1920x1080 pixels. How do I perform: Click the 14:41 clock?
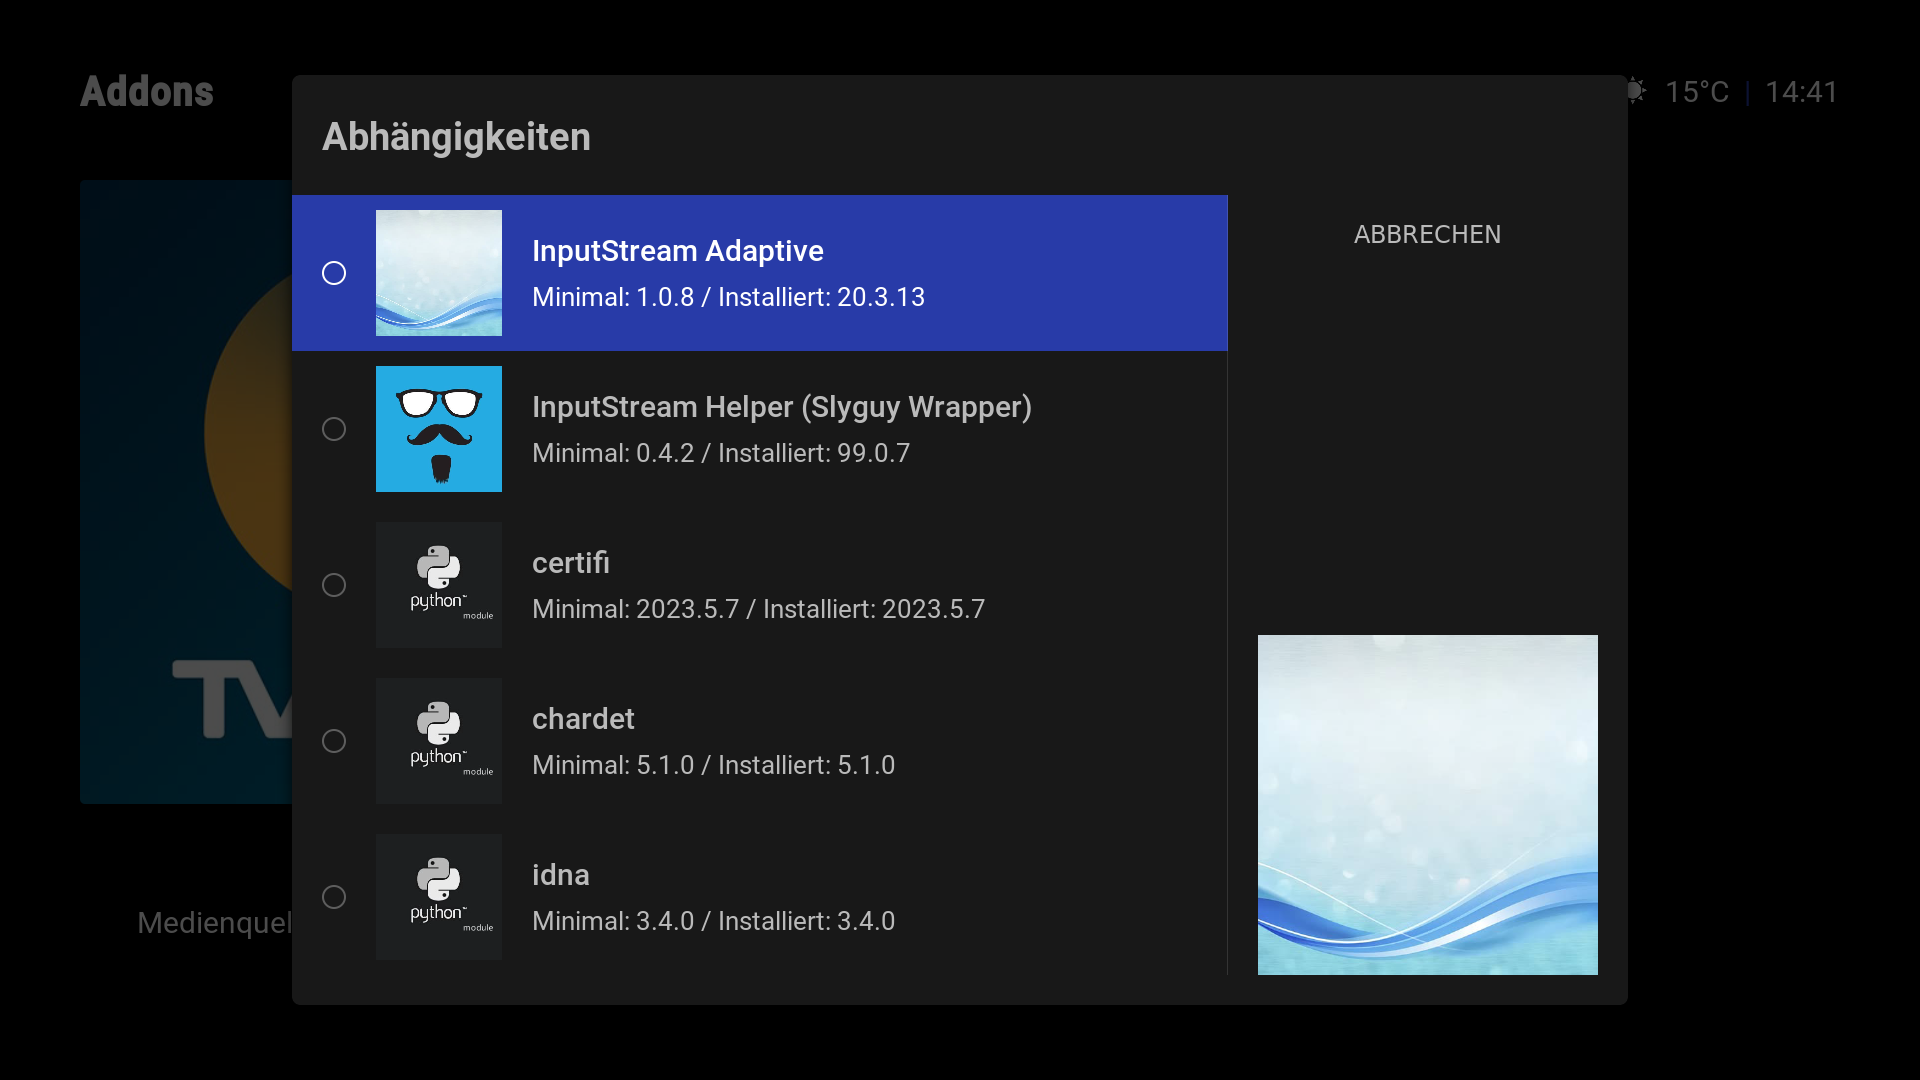tap(1801, 92)
